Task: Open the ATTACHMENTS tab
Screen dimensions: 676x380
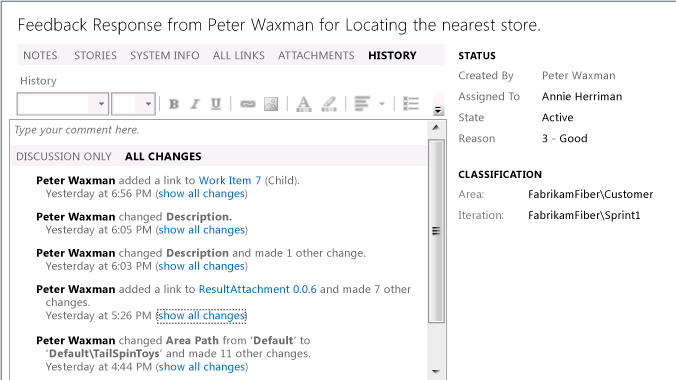Action: click(316, 55)
